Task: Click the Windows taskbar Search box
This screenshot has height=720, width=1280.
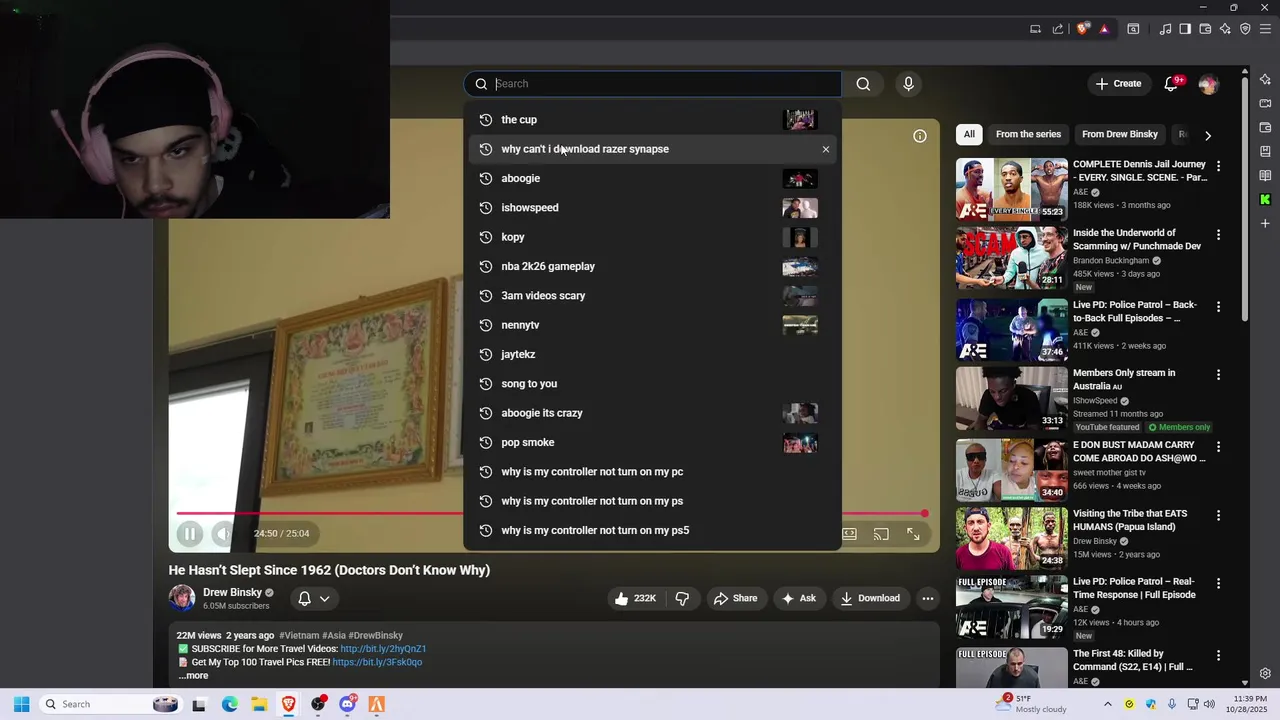Action: (110, 704)
